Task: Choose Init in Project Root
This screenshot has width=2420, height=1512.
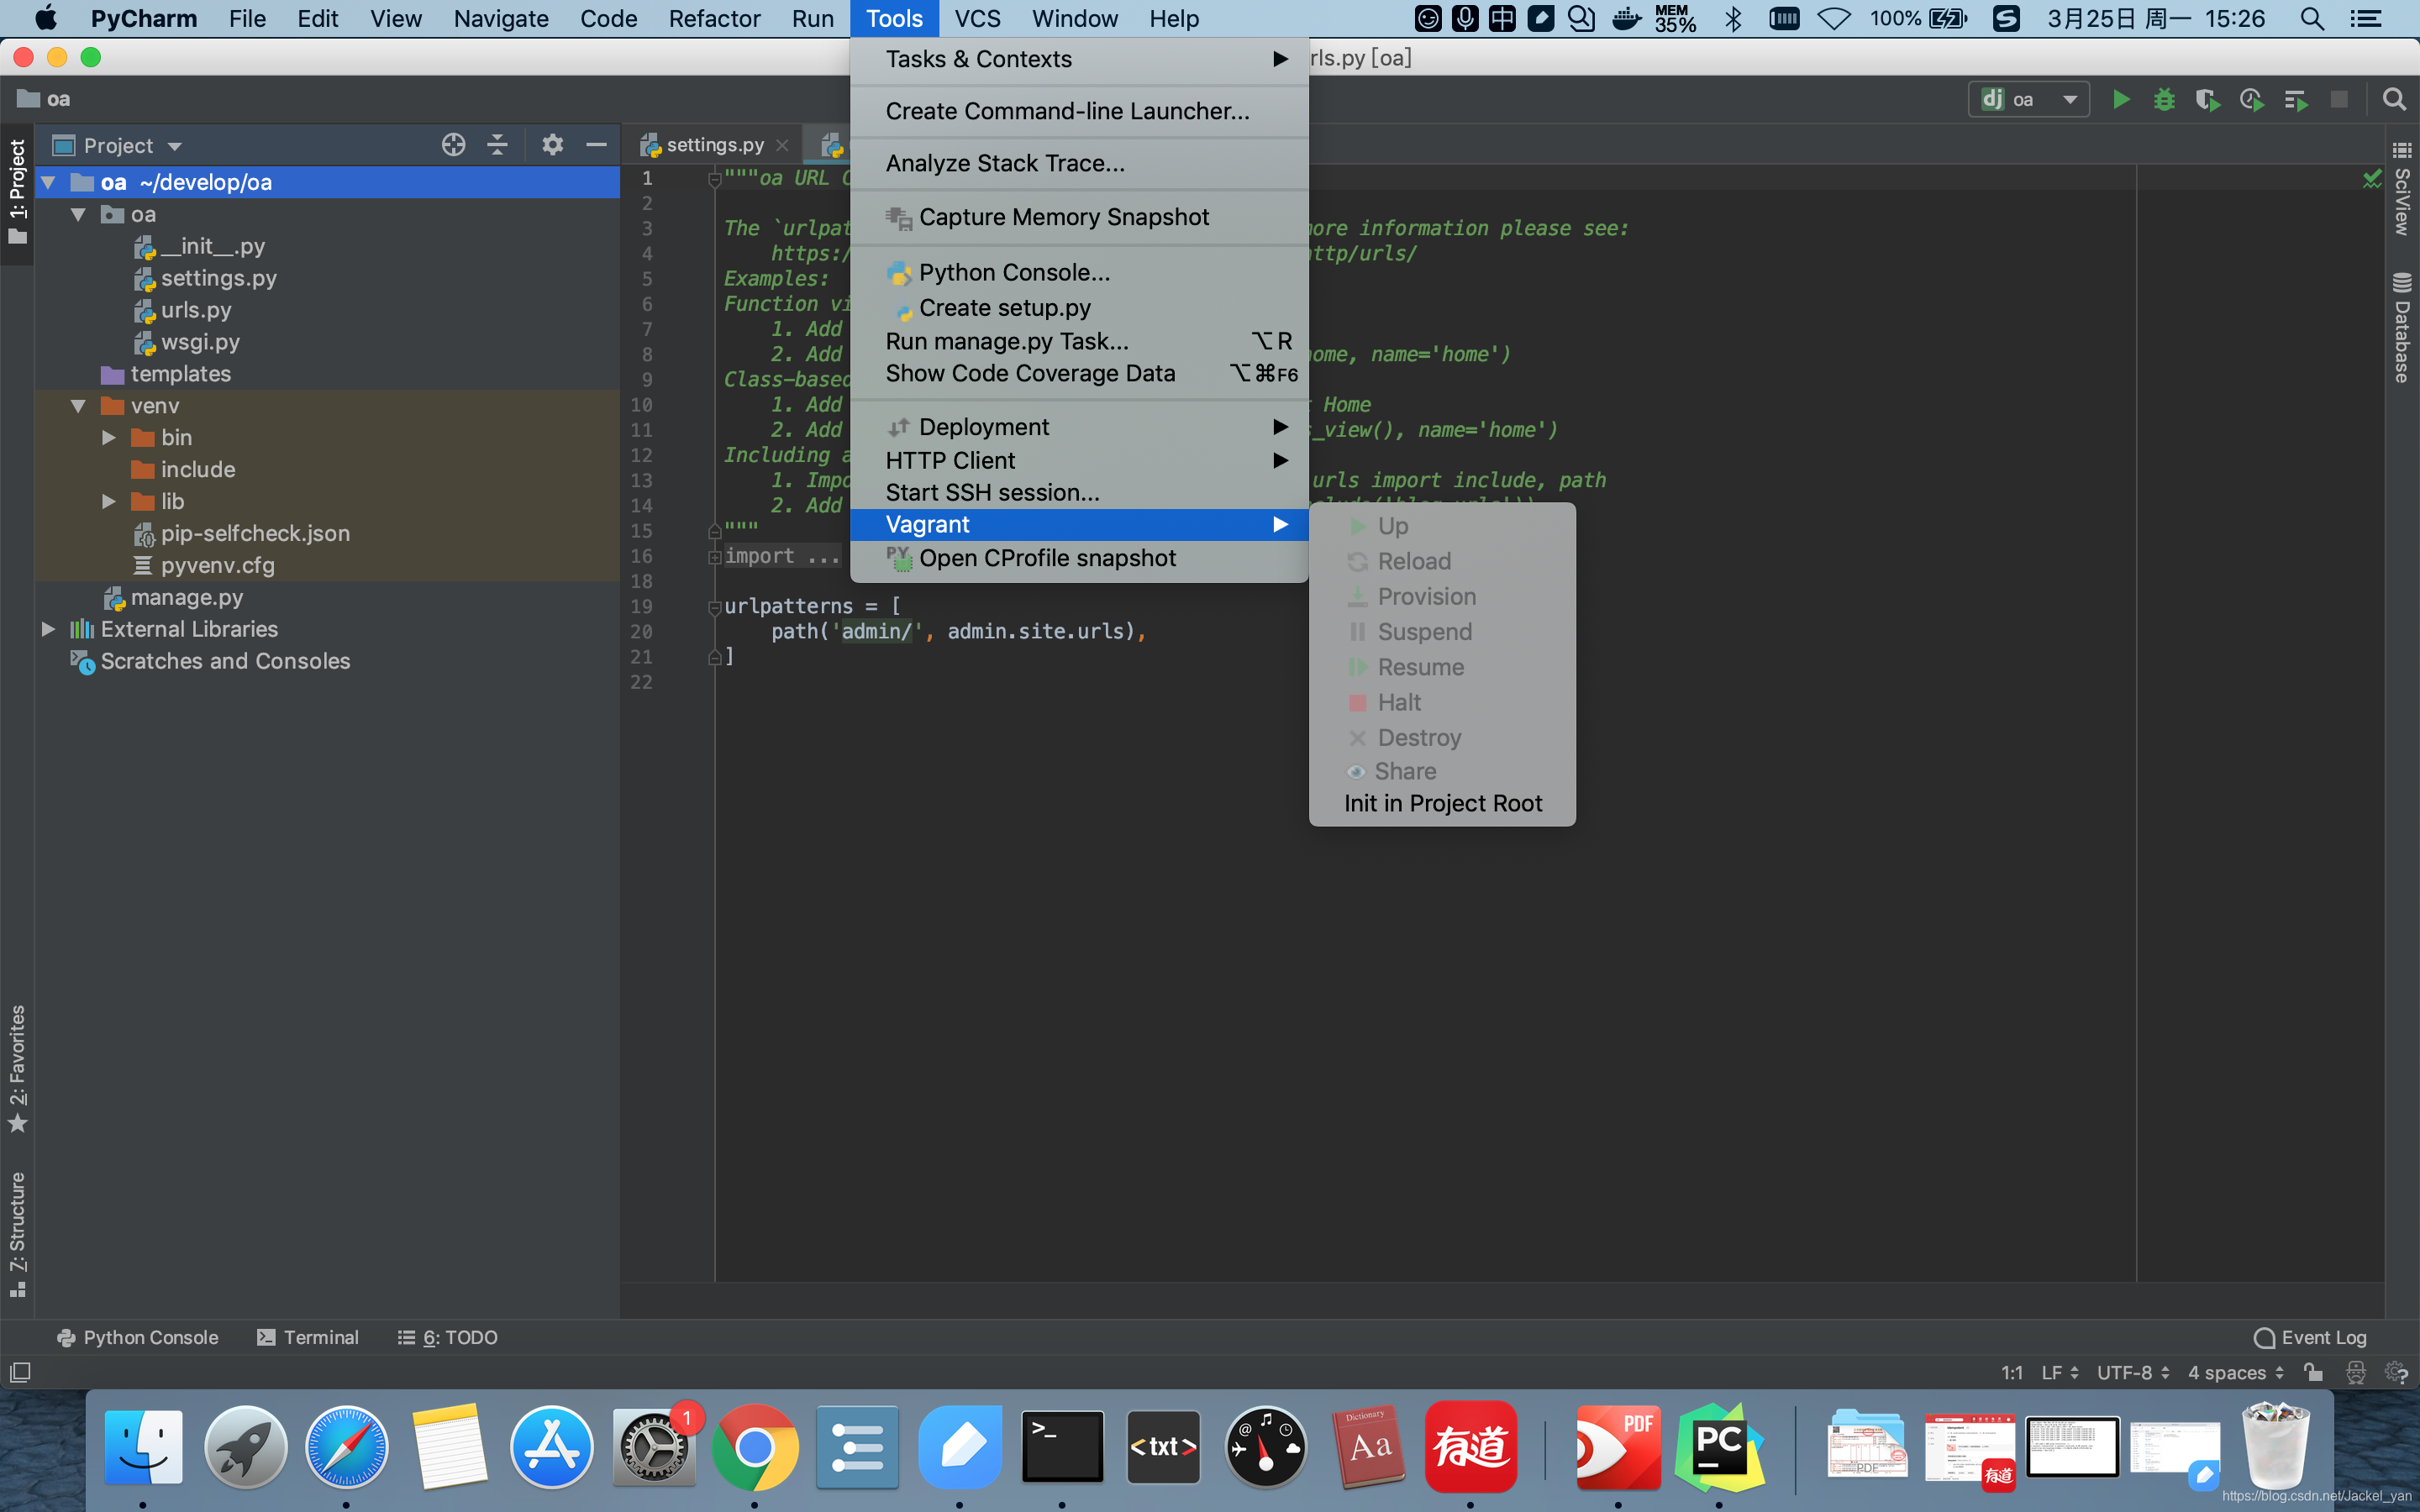Action: (1442, 803)
